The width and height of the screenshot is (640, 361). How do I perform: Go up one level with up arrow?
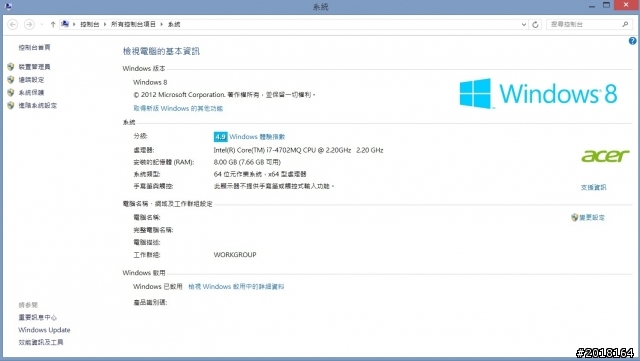tap(53, 25)
